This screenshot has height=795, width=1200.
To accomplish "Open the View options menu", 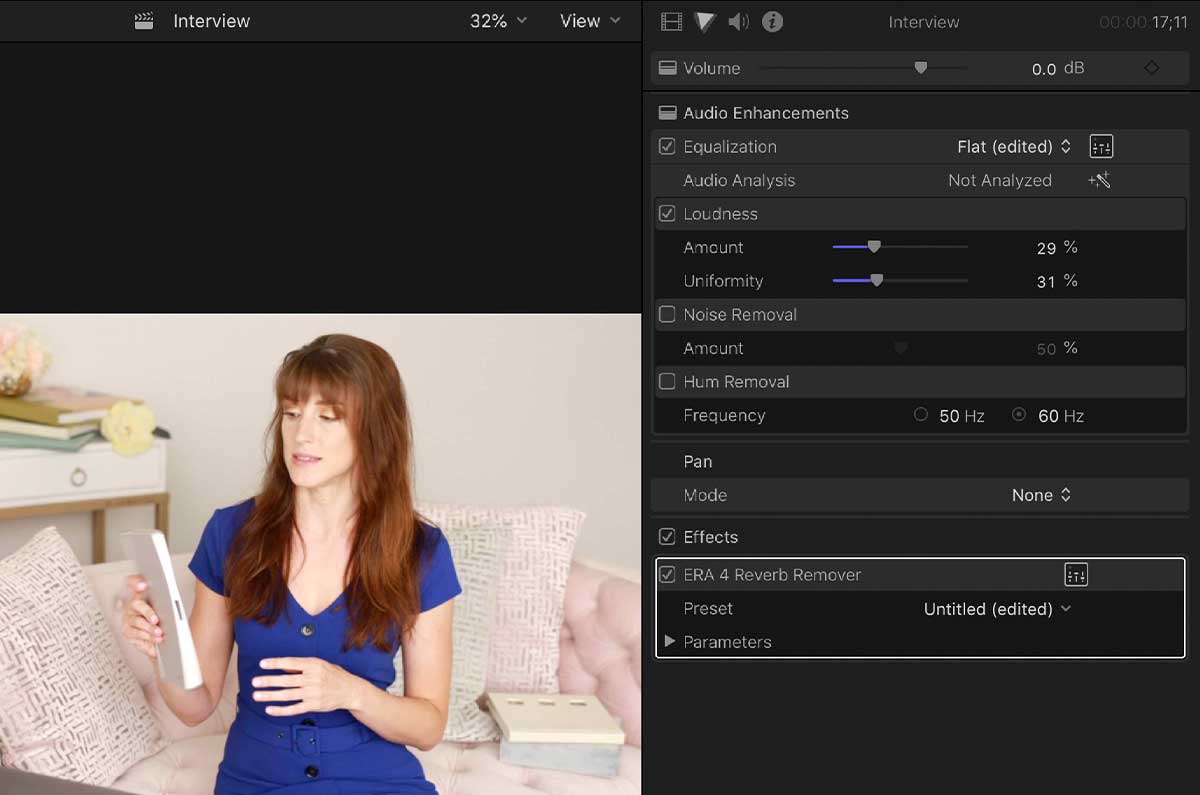I will click(x=590, y=21).
